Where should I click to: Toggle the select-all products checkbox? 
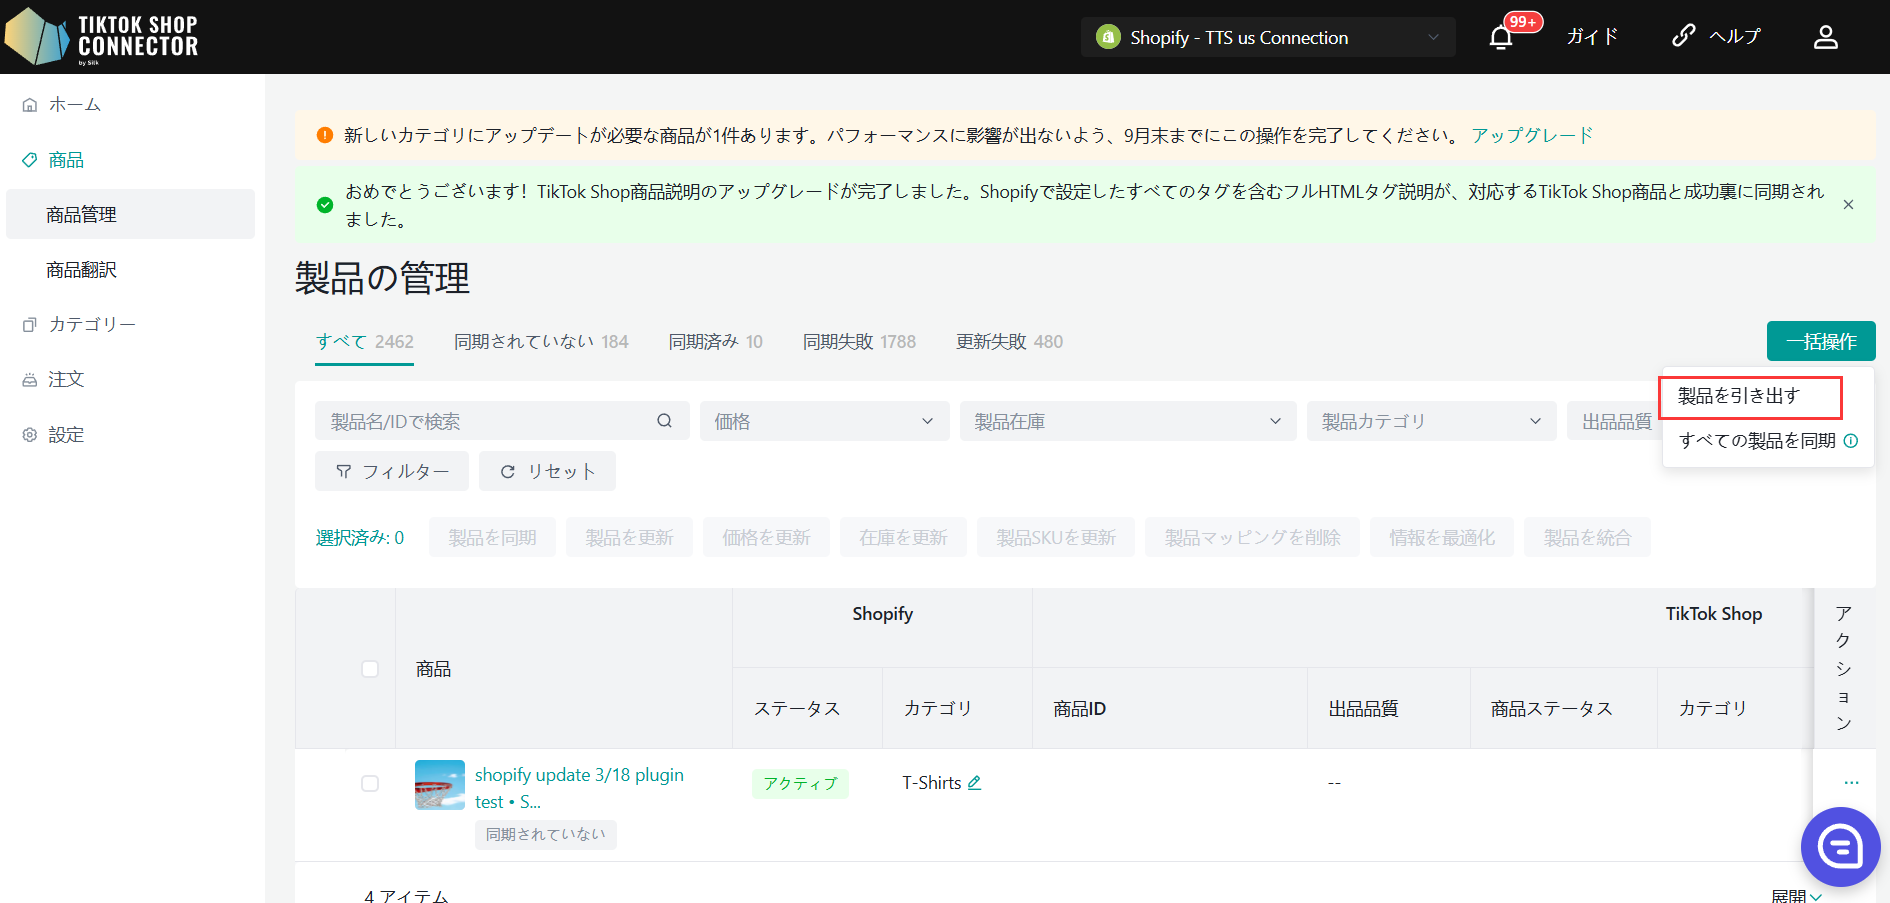pos(370,669)
